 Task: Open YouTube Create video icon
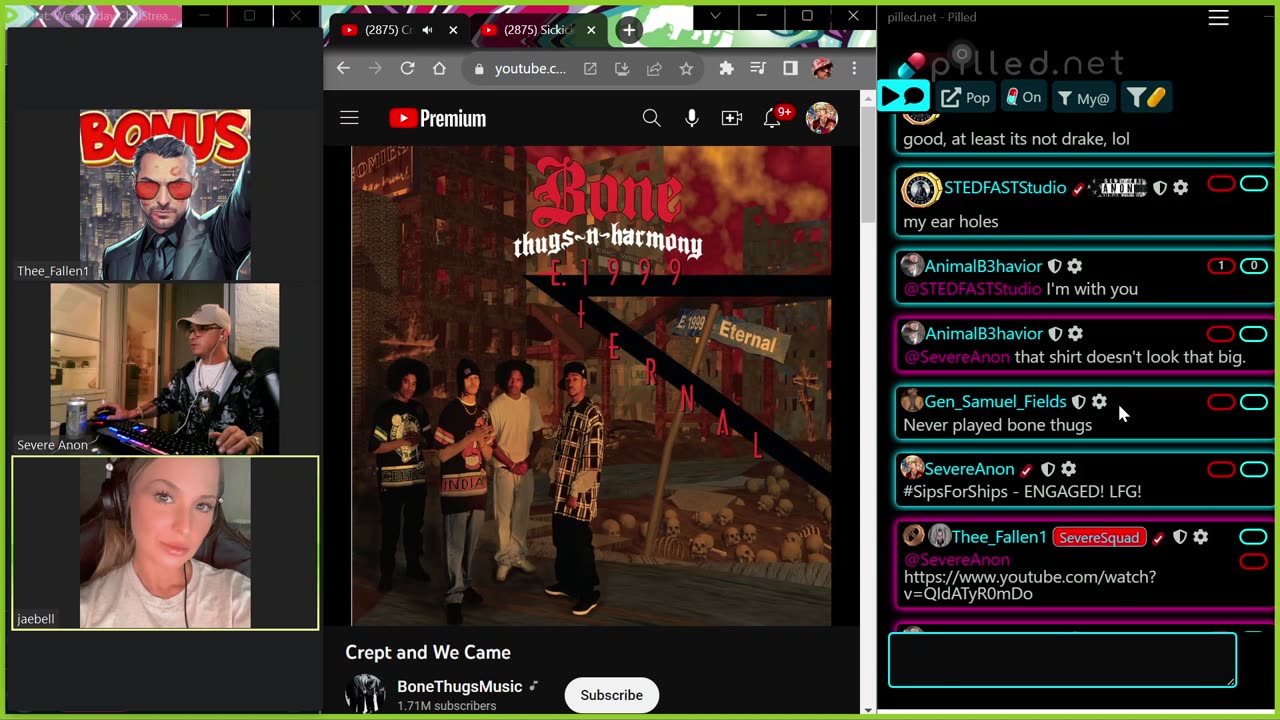732,118
